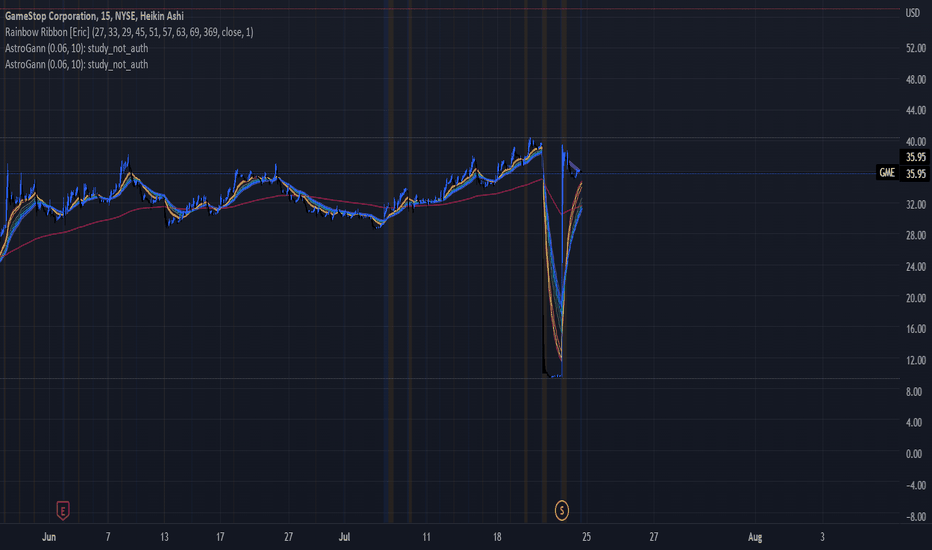
Task: Click the 12.00 price axis label
Action: [915, 360]
